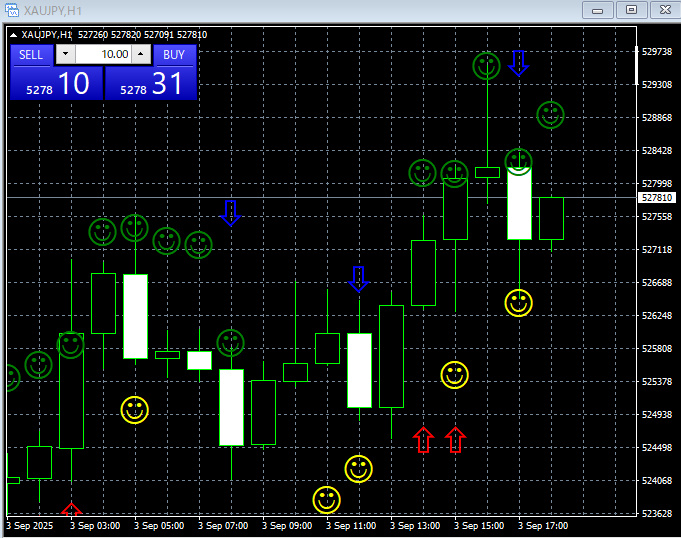Viewport: 681px width, 538px height.
Task: Click the XAUJPY,H1 window title text
Action: (x=53, y=10)
